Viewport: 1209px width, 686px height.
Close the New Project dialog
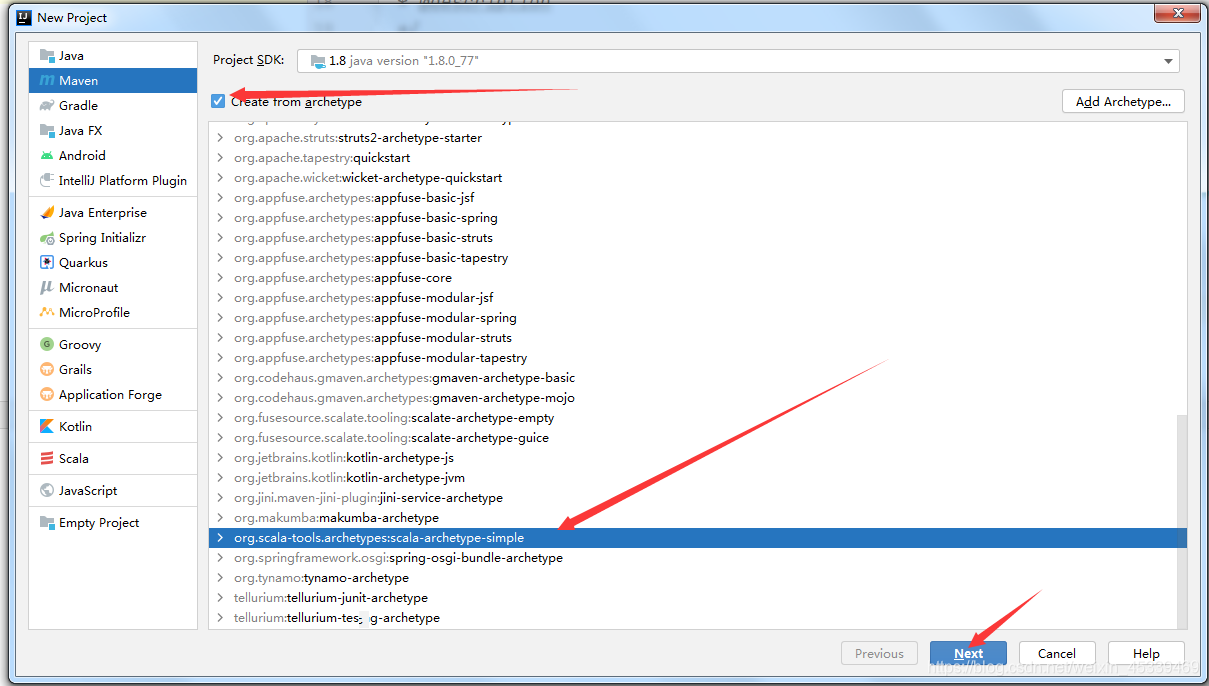(x=1176, y=14)
